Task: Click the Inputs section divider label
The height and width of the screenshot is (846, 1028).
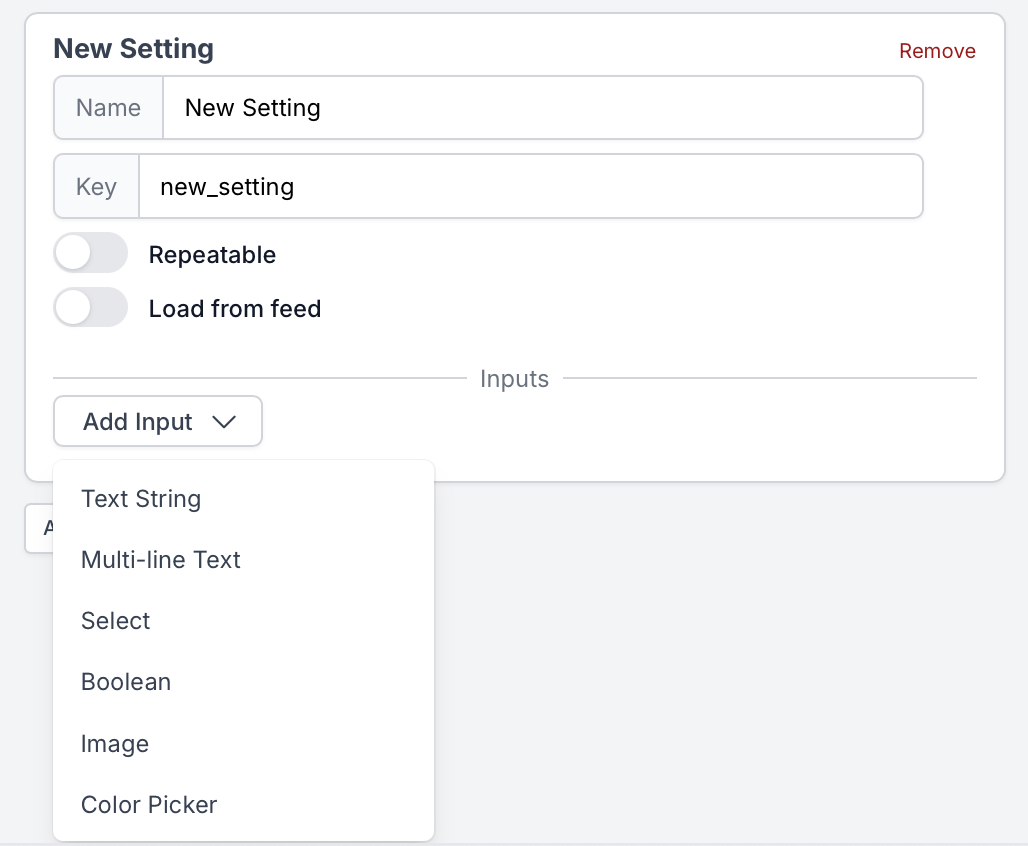Action: 514,379
